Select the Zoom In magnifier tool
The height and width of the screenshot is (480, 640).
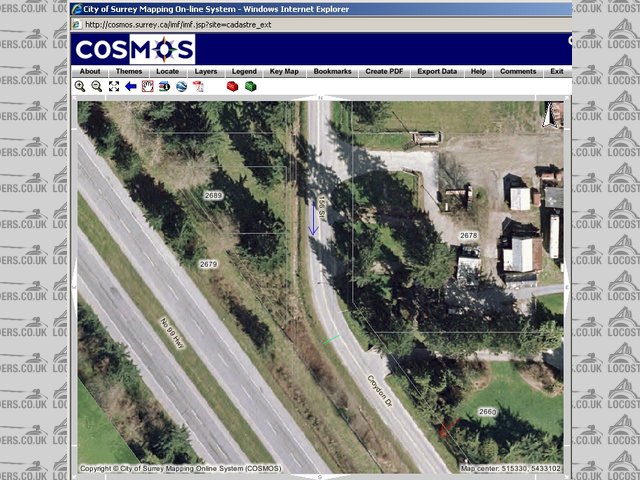click(x=80, y=87)
